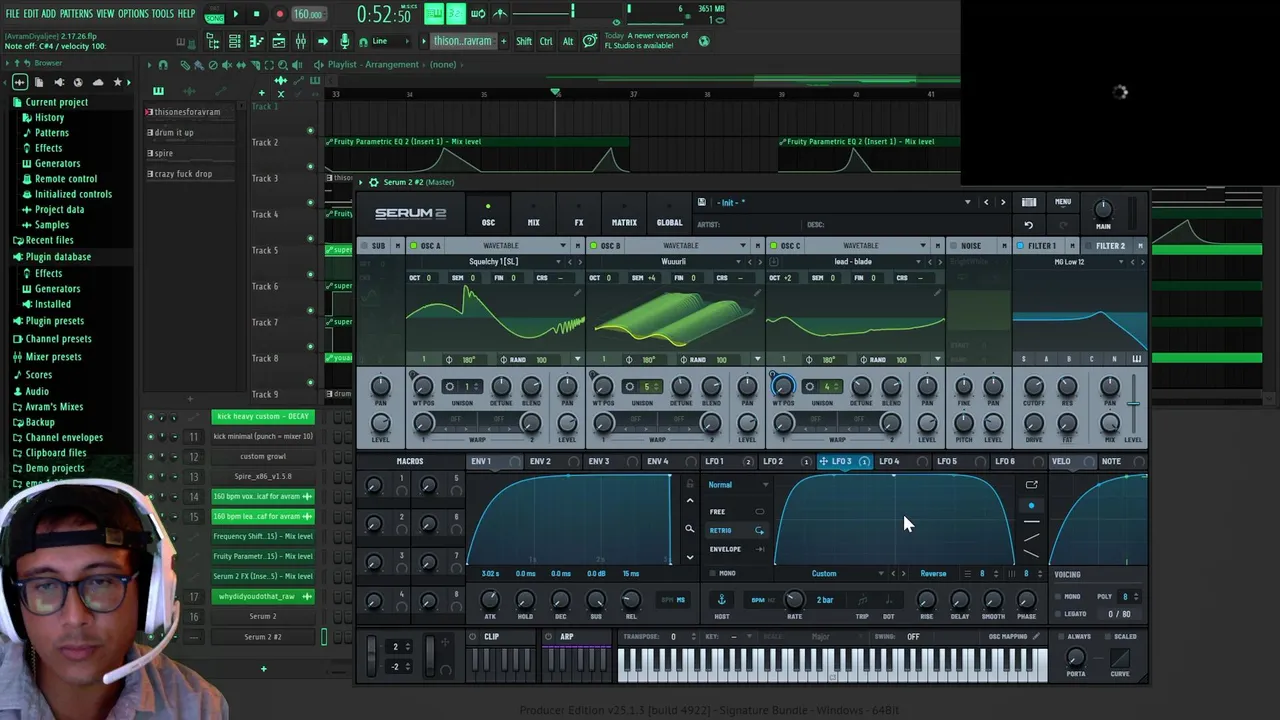Open the LFO Normal mode dropdown
1280x720 pixels.
[x=738, y=485]
